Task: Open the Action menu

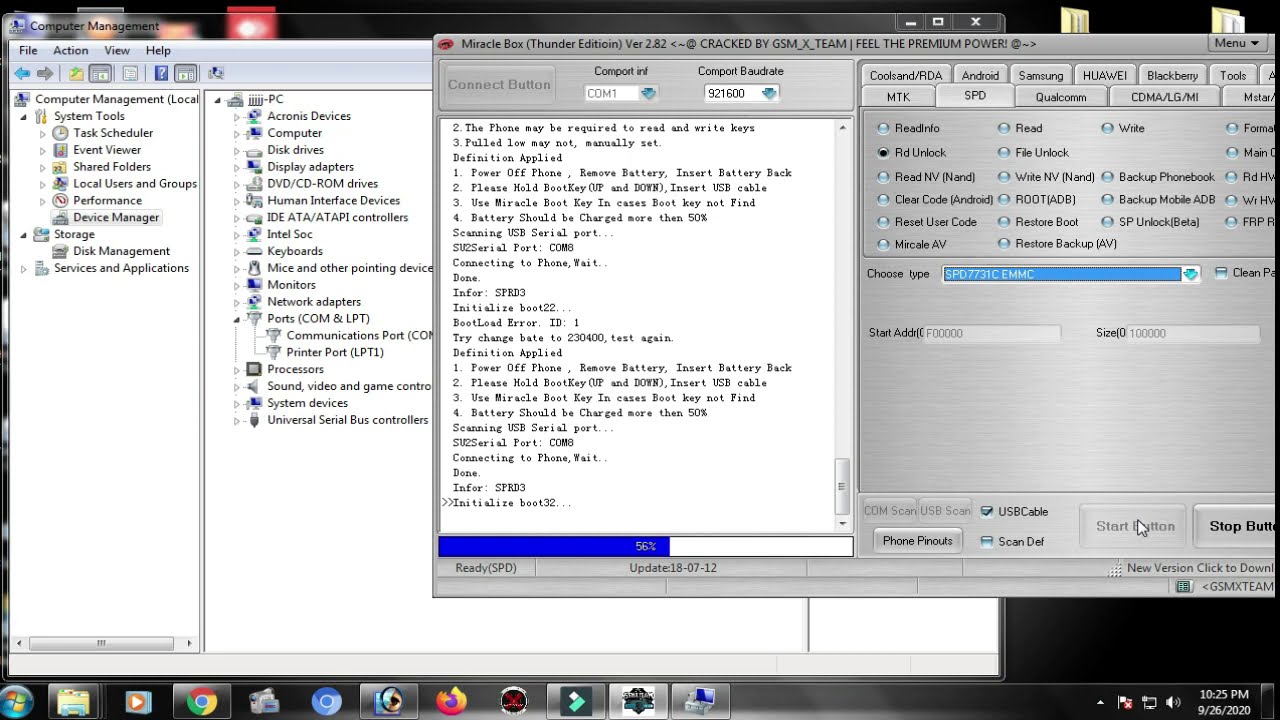Action: (x=70, y=50)
